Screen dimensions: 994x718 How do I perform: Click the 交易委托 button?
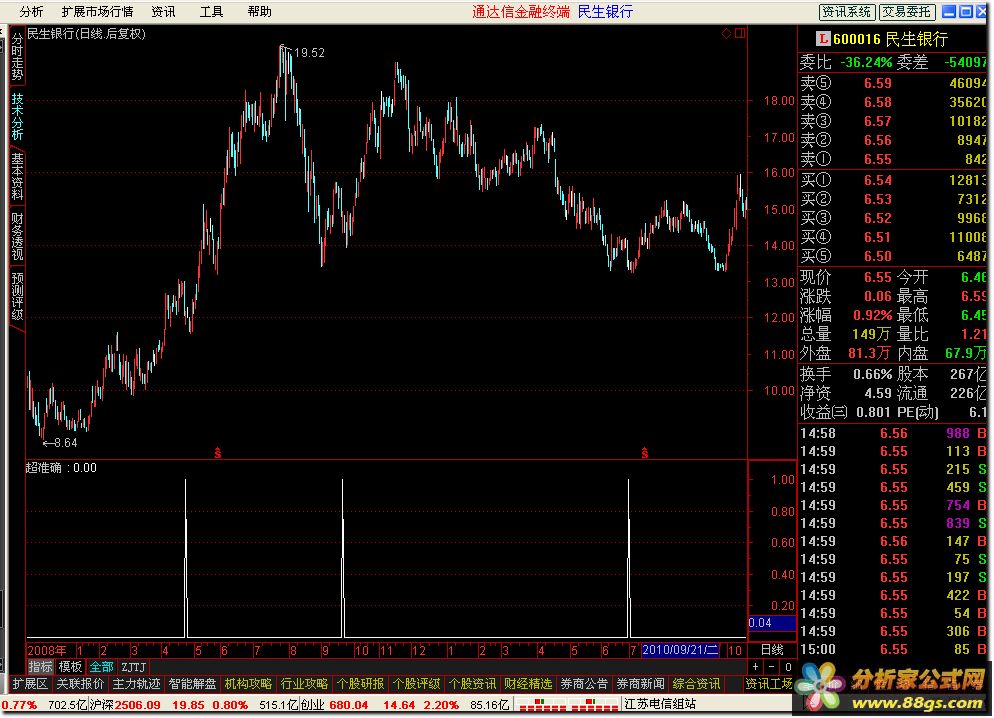[907, 11]
